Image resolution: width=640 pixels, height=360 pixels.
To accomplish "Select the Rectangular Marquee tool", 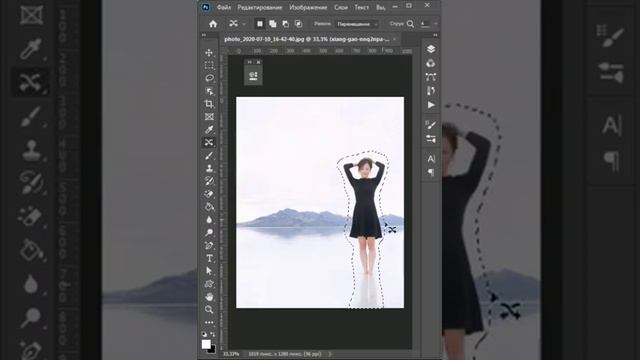I will click(x=209, y=65).
